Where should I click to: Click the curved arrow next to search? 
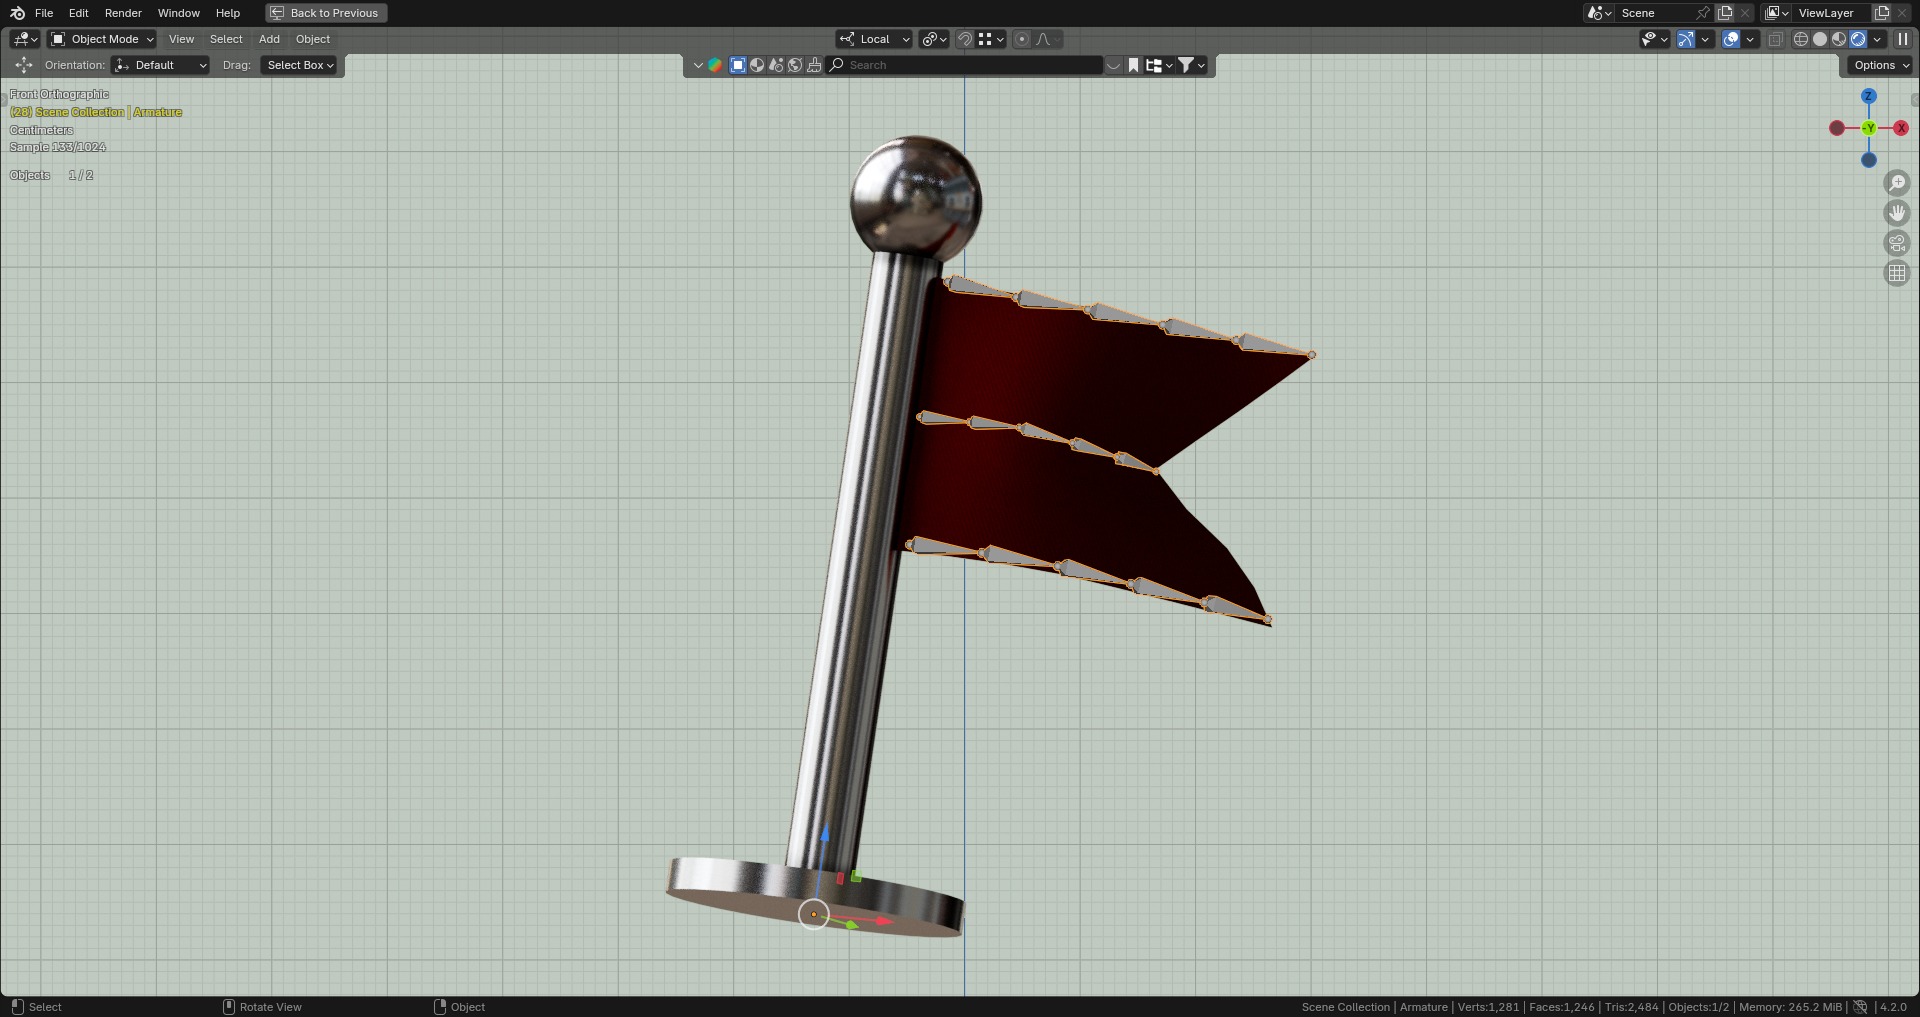tap(1113, 65)
